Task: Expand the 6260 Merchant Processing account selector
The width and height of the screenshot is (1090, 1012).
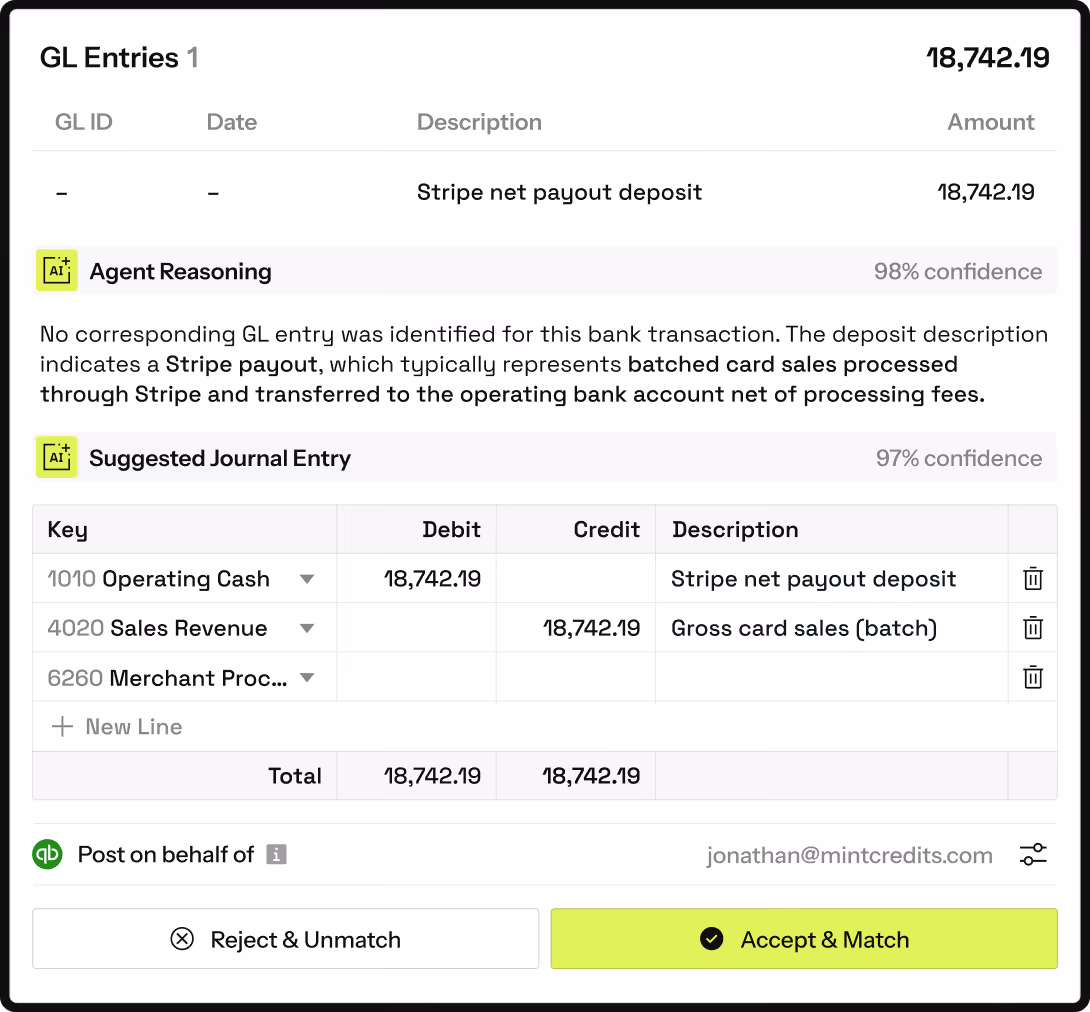Action: (308, 677)
